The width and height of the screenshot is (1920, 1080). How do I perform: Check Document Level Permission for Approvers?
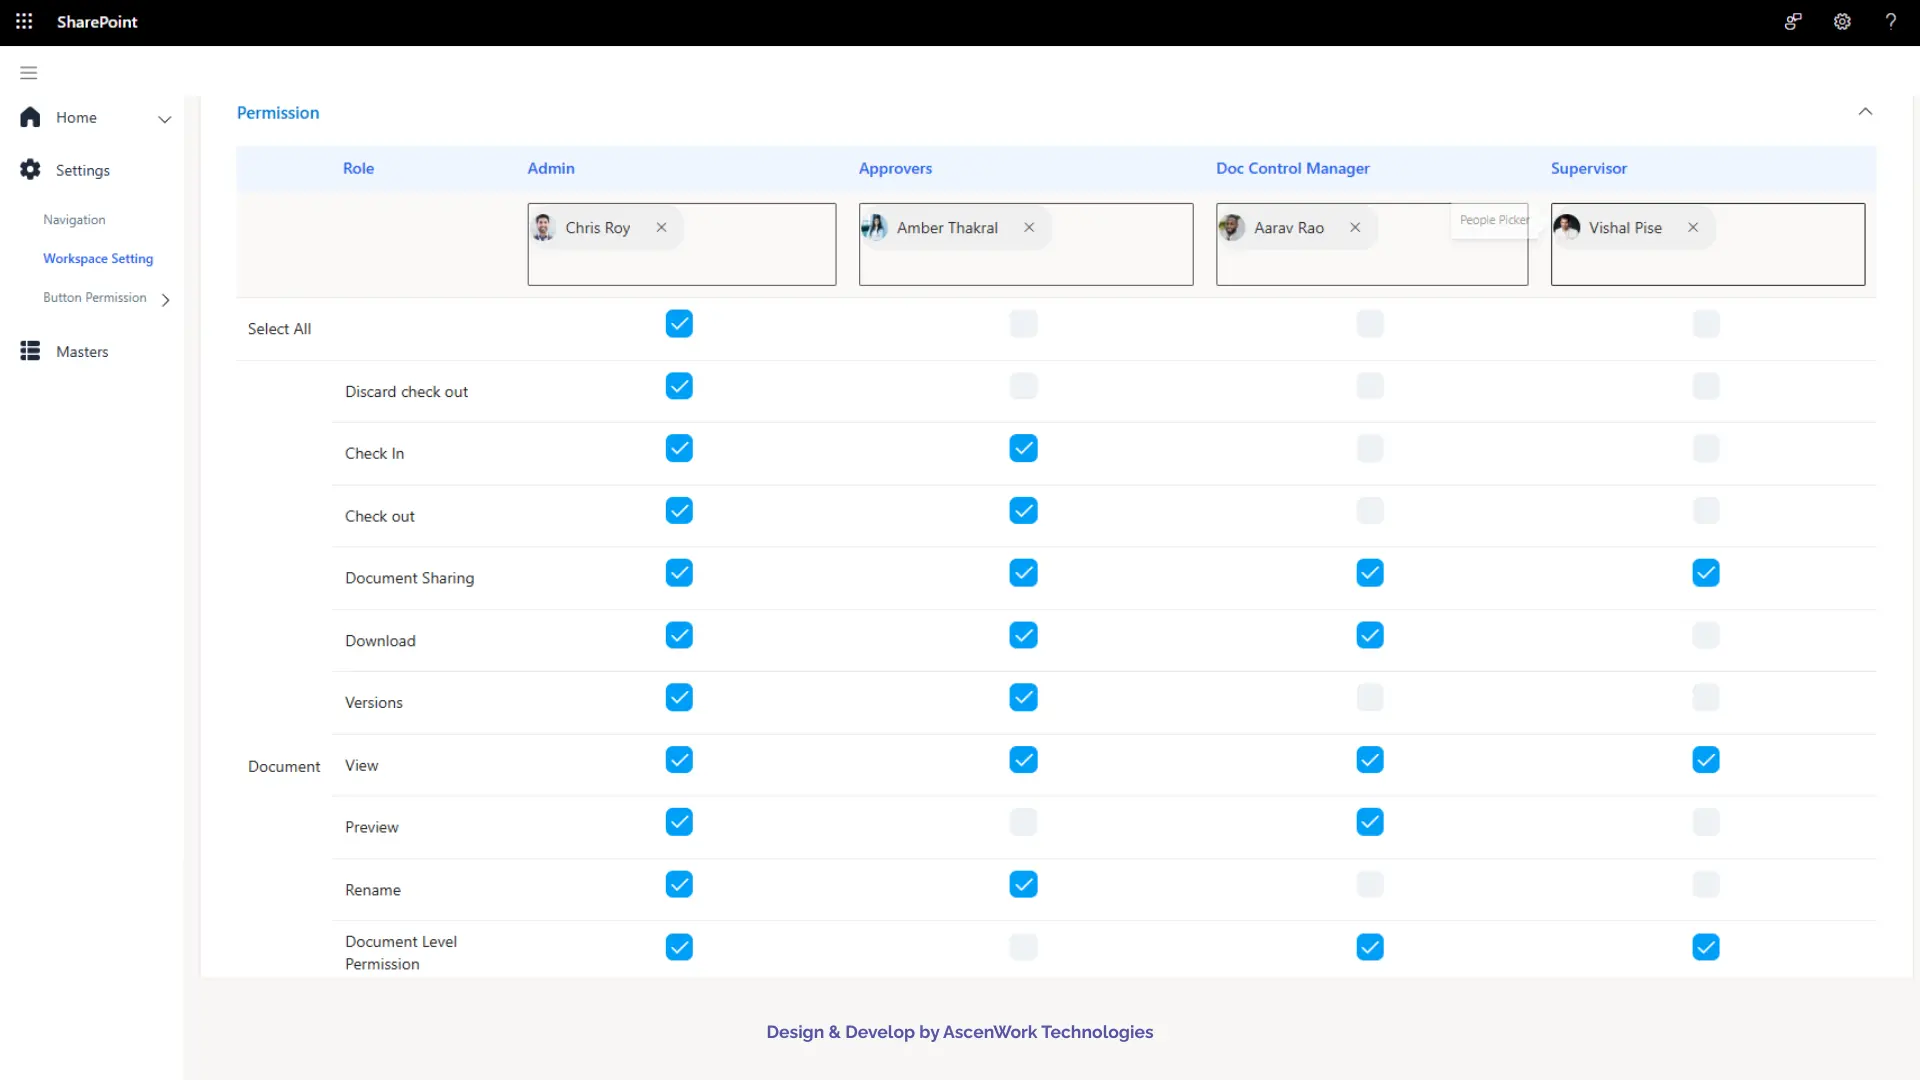pyautogui.click(x=1023, y=946)
